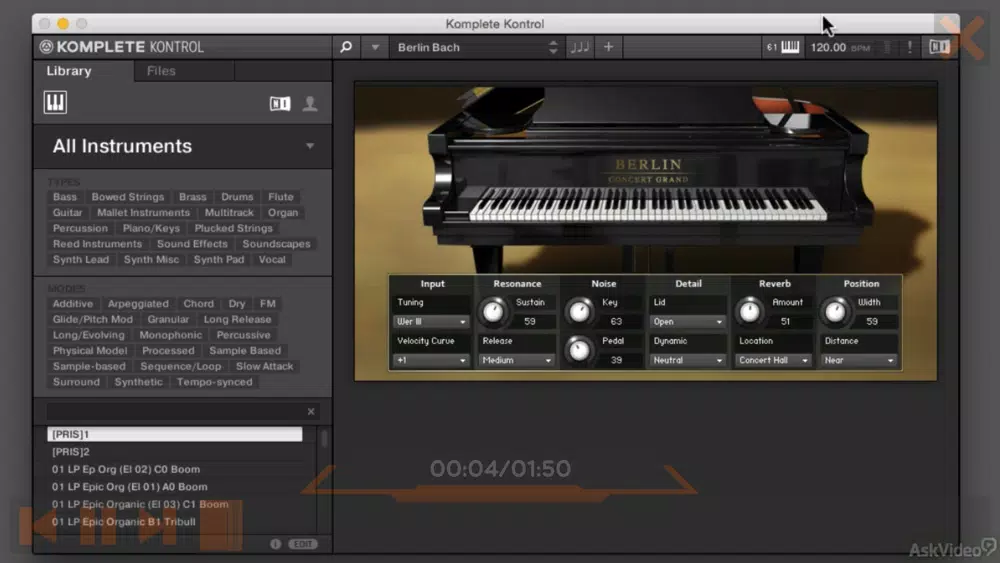Select the Physical Model mode tag
This screenshot has width=1000, height=563.
point(90,351)
